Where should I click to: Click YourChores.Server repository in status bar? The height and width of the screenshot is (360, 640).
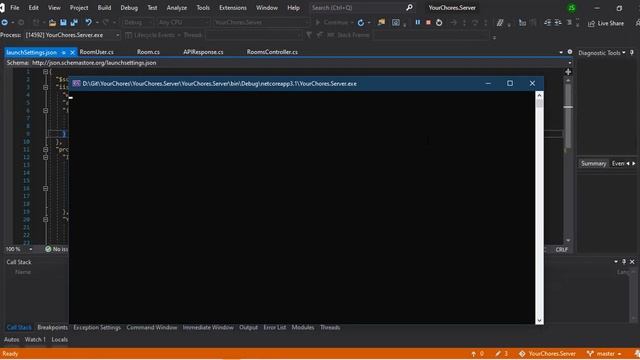click(547, 354)
